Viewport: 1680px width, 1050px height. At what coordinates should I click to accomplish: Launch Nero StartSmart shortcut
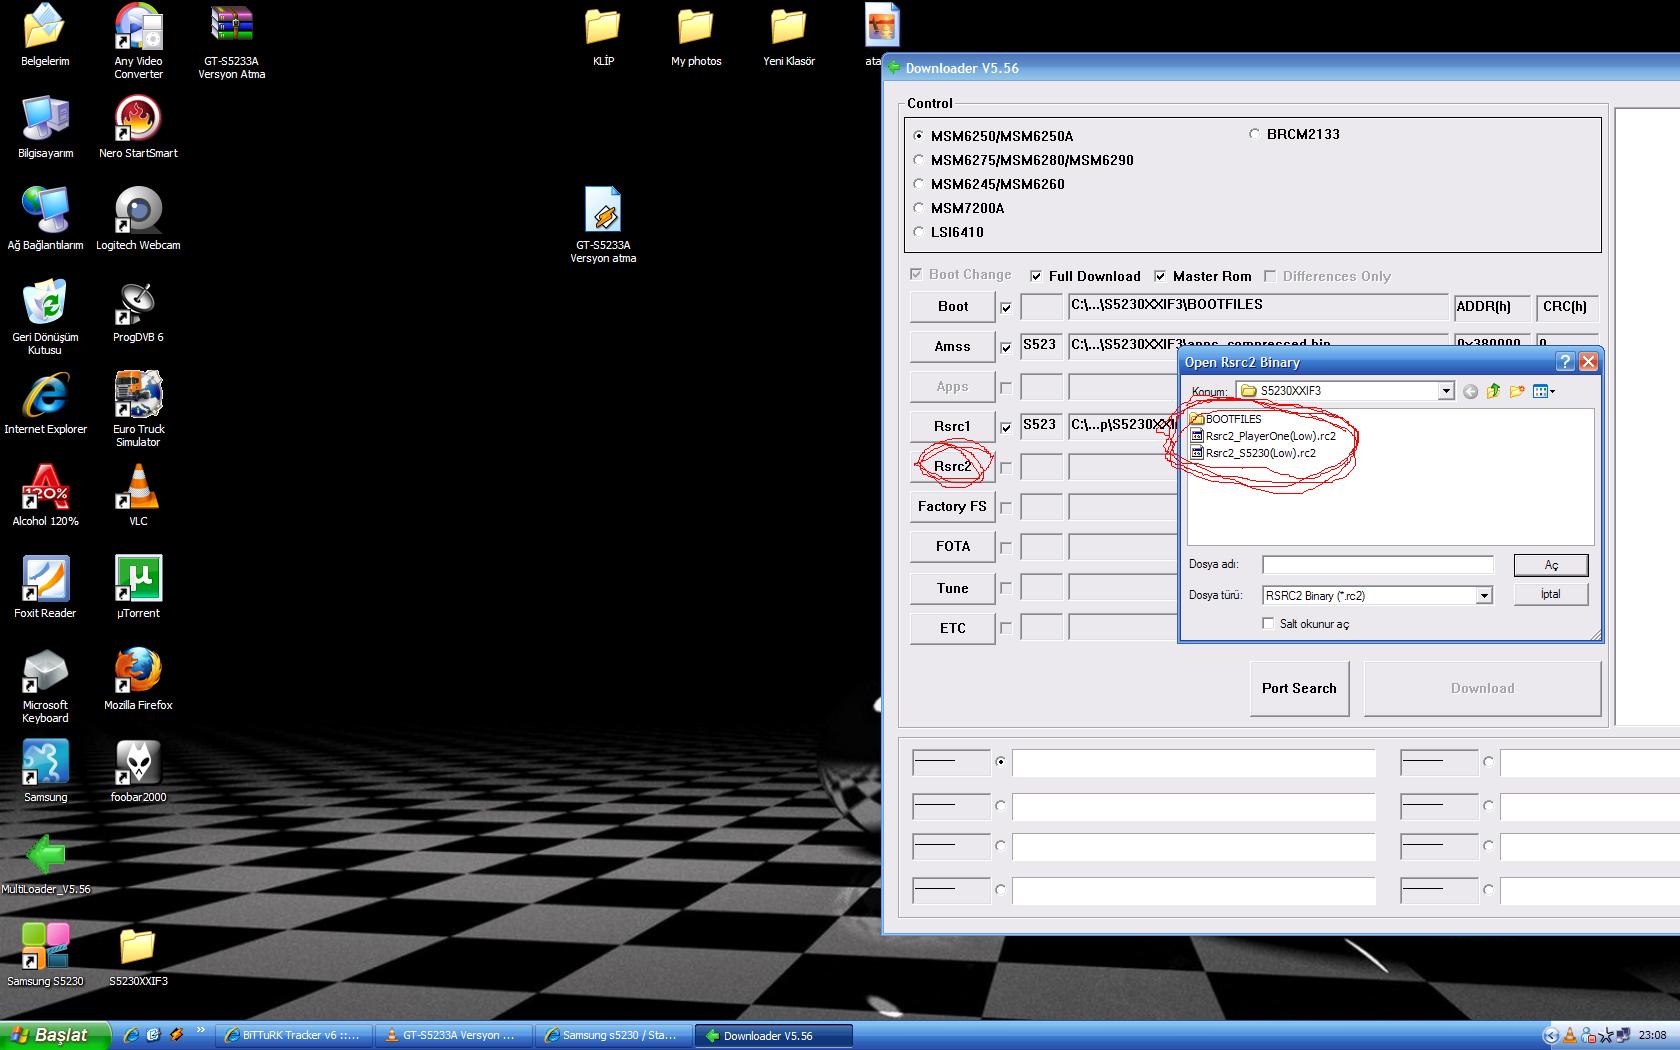coord(138,127)
